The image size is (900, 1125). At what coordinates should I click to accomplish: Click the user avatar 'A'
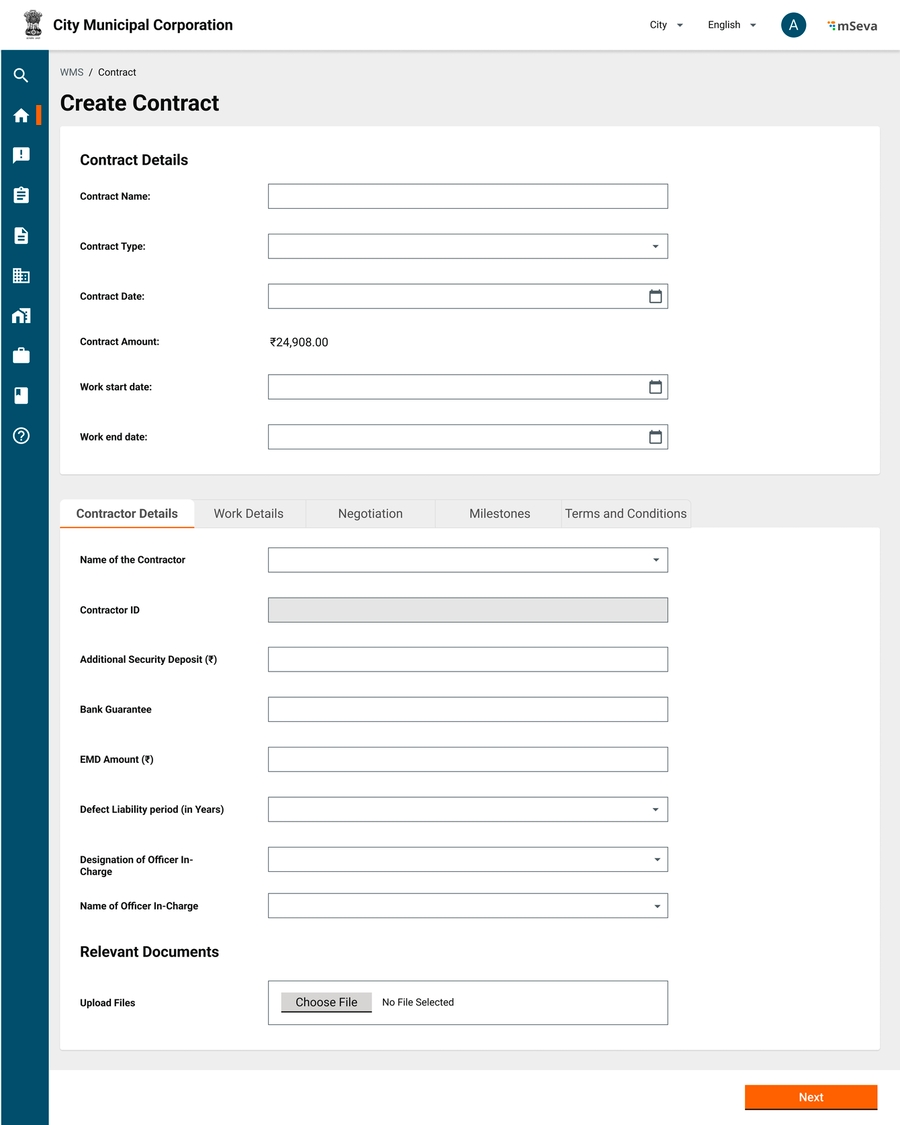pos(793,26)
